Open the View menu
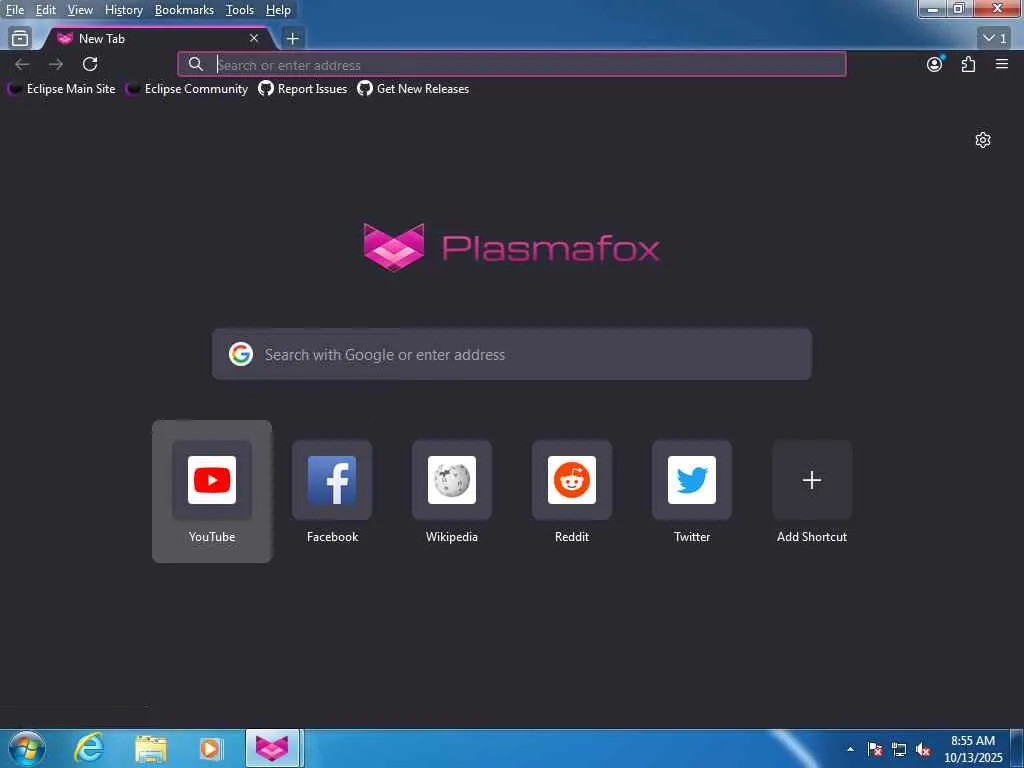The image size is (1024, 768). tap(80, 10)
